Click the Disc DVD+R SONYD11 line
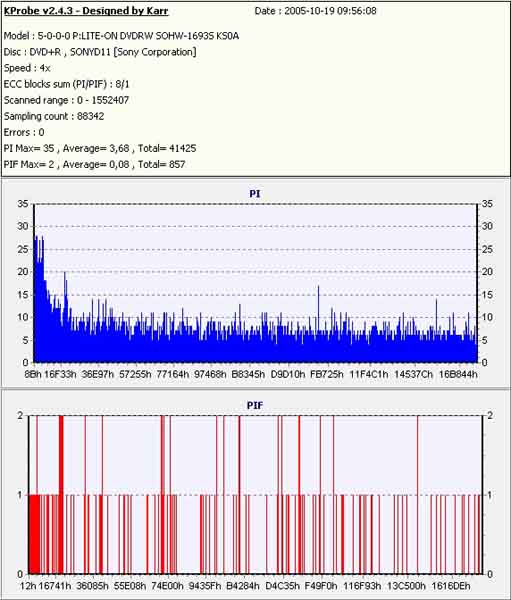Screen dimensions: 511x600 [100, 52]
